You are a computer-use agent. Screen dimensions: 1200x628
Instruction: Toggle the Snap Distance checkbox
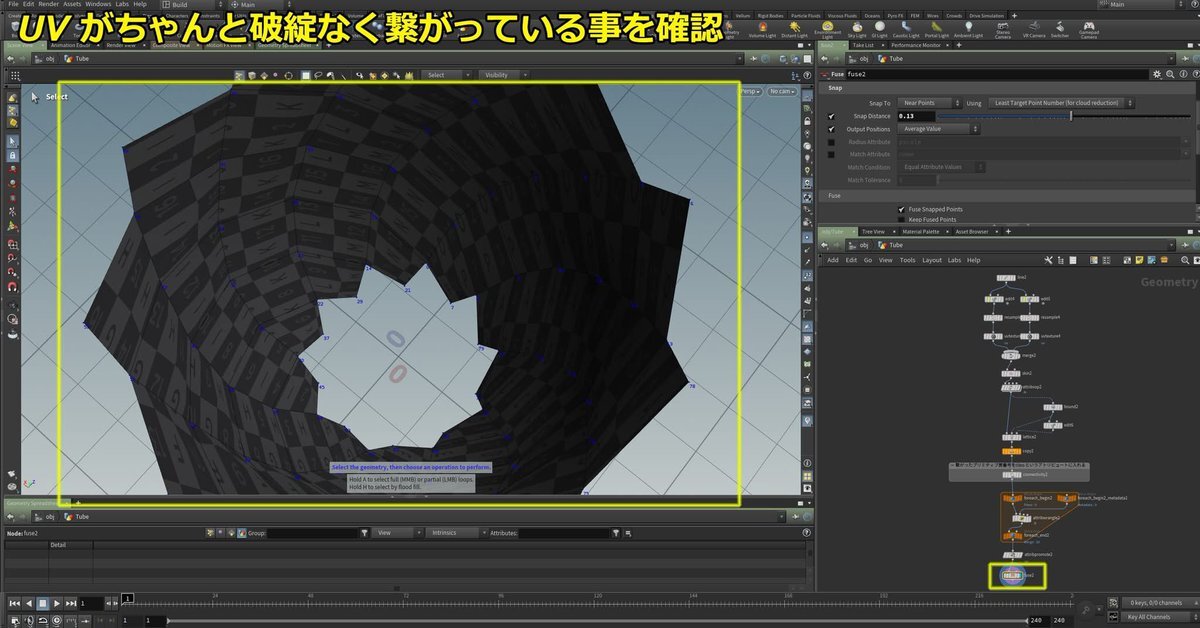[832, 116]
